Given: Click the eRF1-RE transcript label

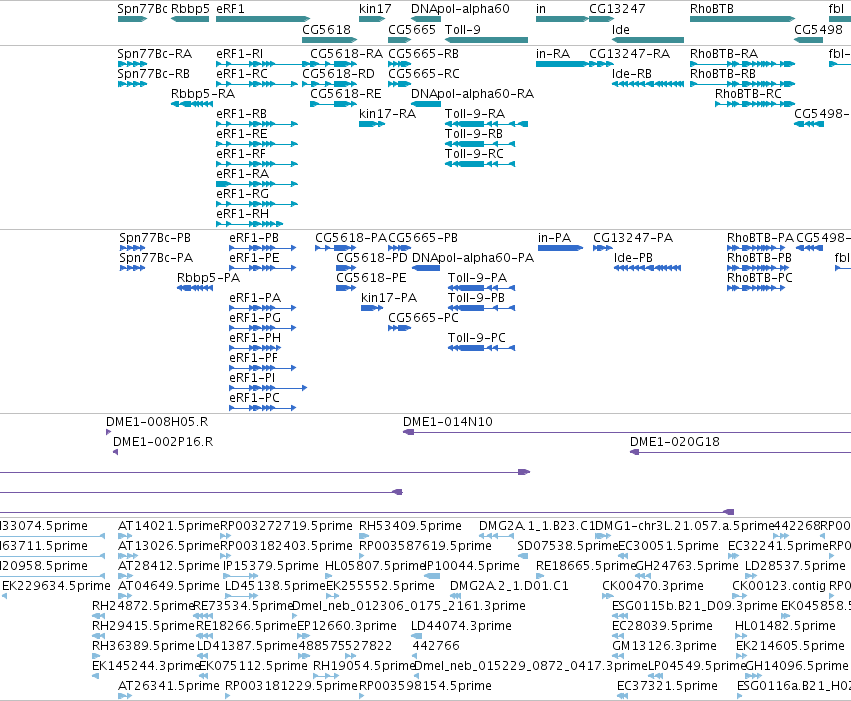Looking at the screenshot, I should click(x=242, y=134).
